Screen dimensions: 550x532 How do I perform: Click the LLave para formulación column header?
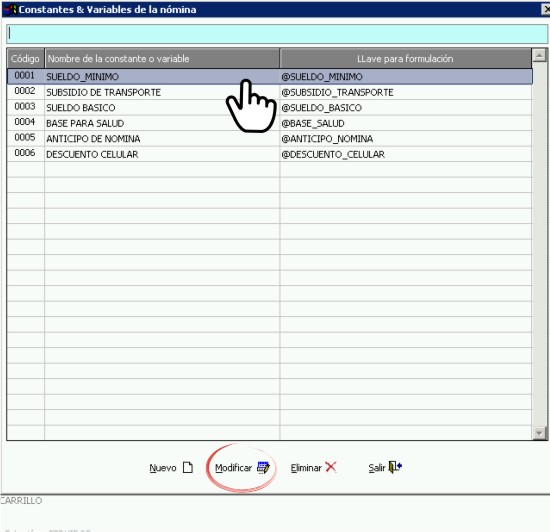[x=406, y=58]
